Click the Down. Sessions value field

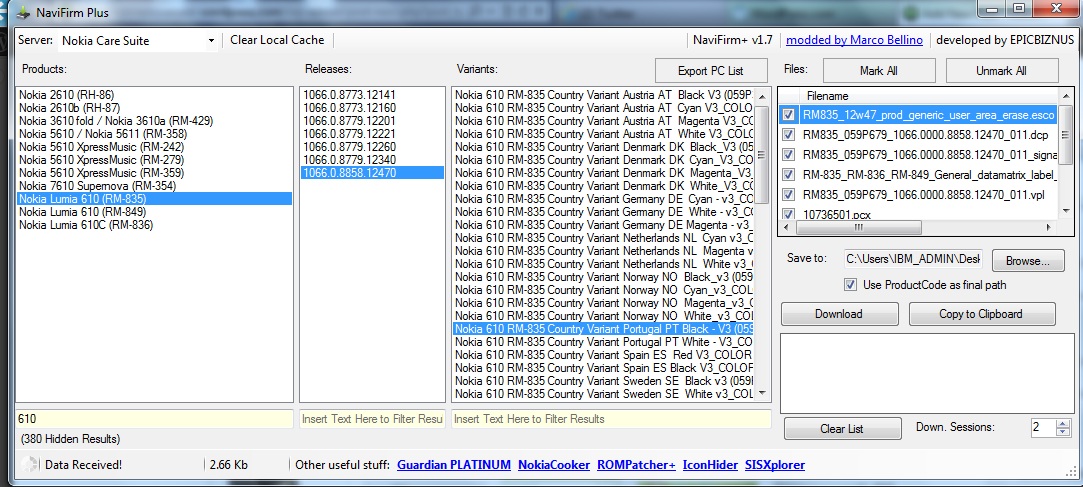pyautogui.click(x=1042, y=428)
